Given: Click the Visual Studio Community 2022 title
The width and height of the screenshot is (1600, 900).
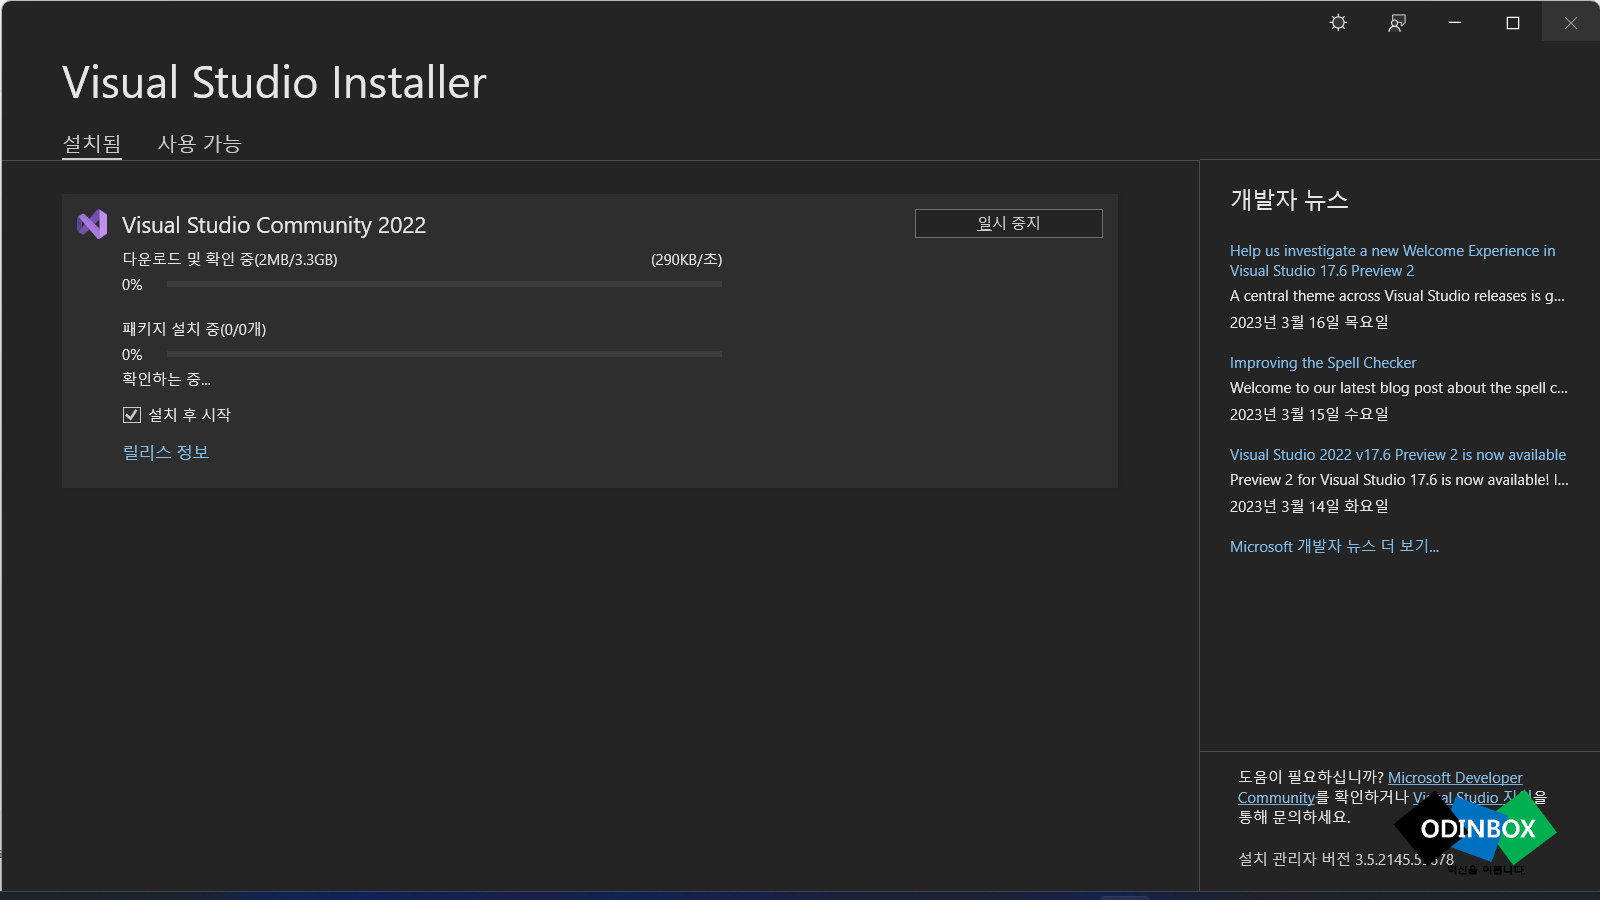Looking at the screenshot, I should pos(274,225).
